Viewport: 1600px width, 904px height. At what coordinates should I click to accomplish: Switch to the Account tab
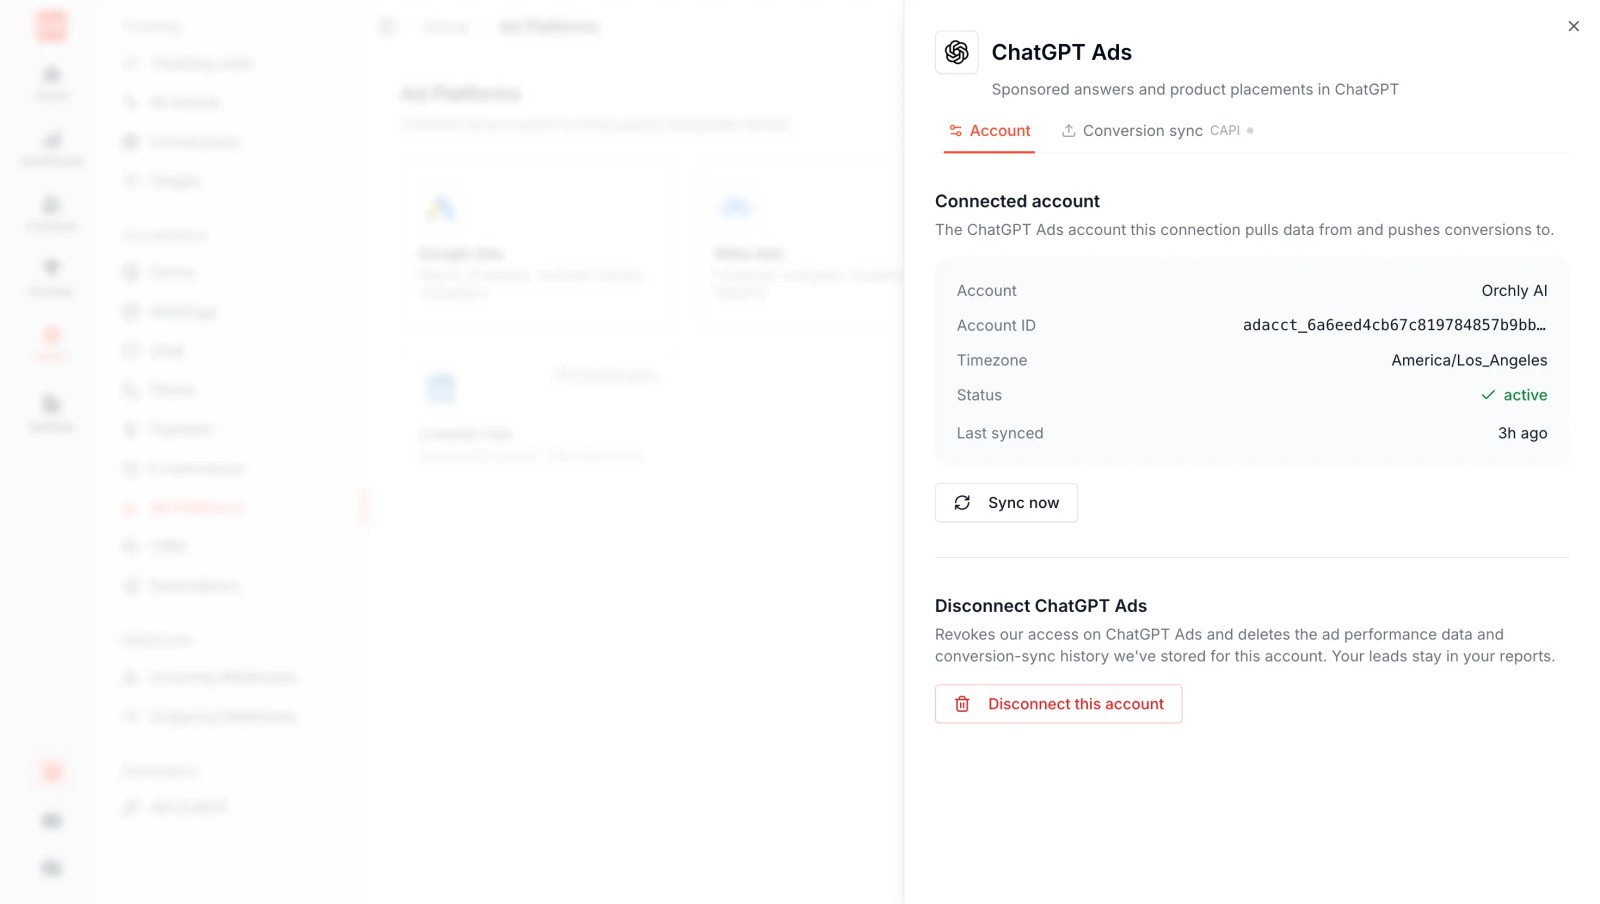989,131
